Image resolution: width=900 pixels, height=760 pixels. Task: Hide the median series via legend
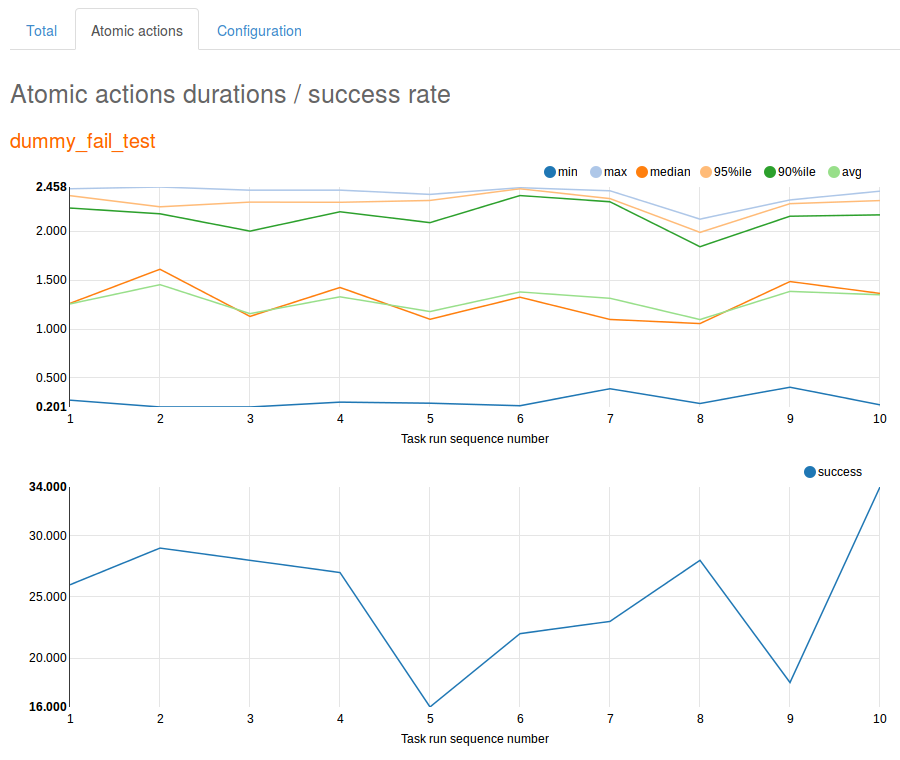pos(642,172)
